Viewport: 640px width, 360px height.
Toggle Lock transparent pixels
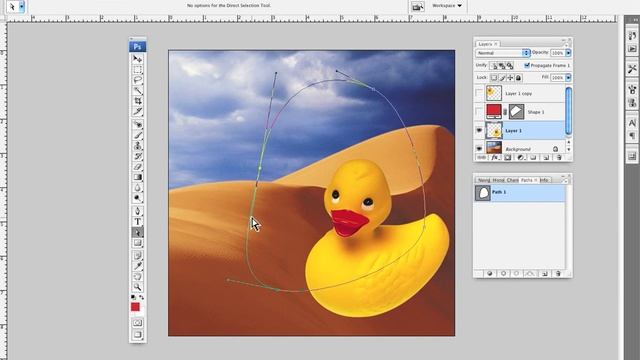tap(494, 78)
